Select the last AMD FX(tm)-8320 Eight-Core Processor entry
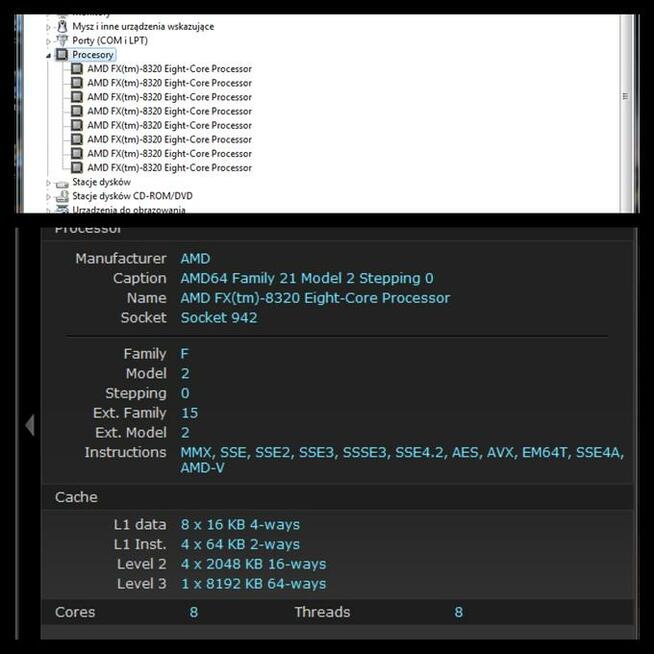This screenshot has height=654, width=654. point(169,168)
